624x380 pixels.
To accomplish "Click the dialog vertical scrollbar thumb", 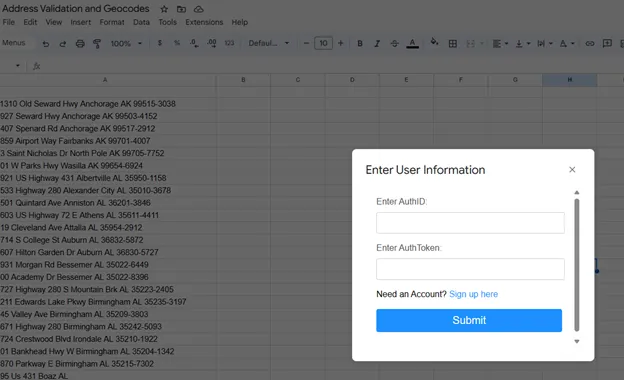I will tap(577, 265).
